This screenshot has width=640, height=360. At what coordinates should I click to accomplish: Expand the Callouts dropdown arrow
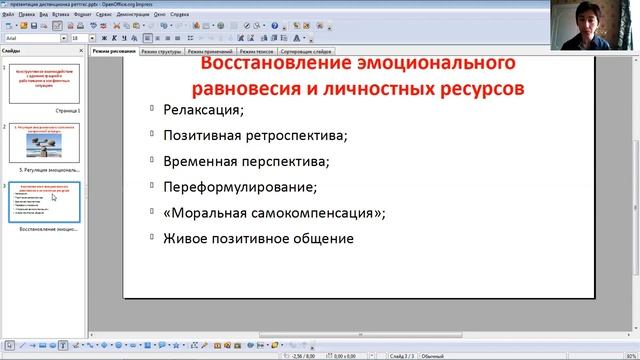click(x=169, y=345)
